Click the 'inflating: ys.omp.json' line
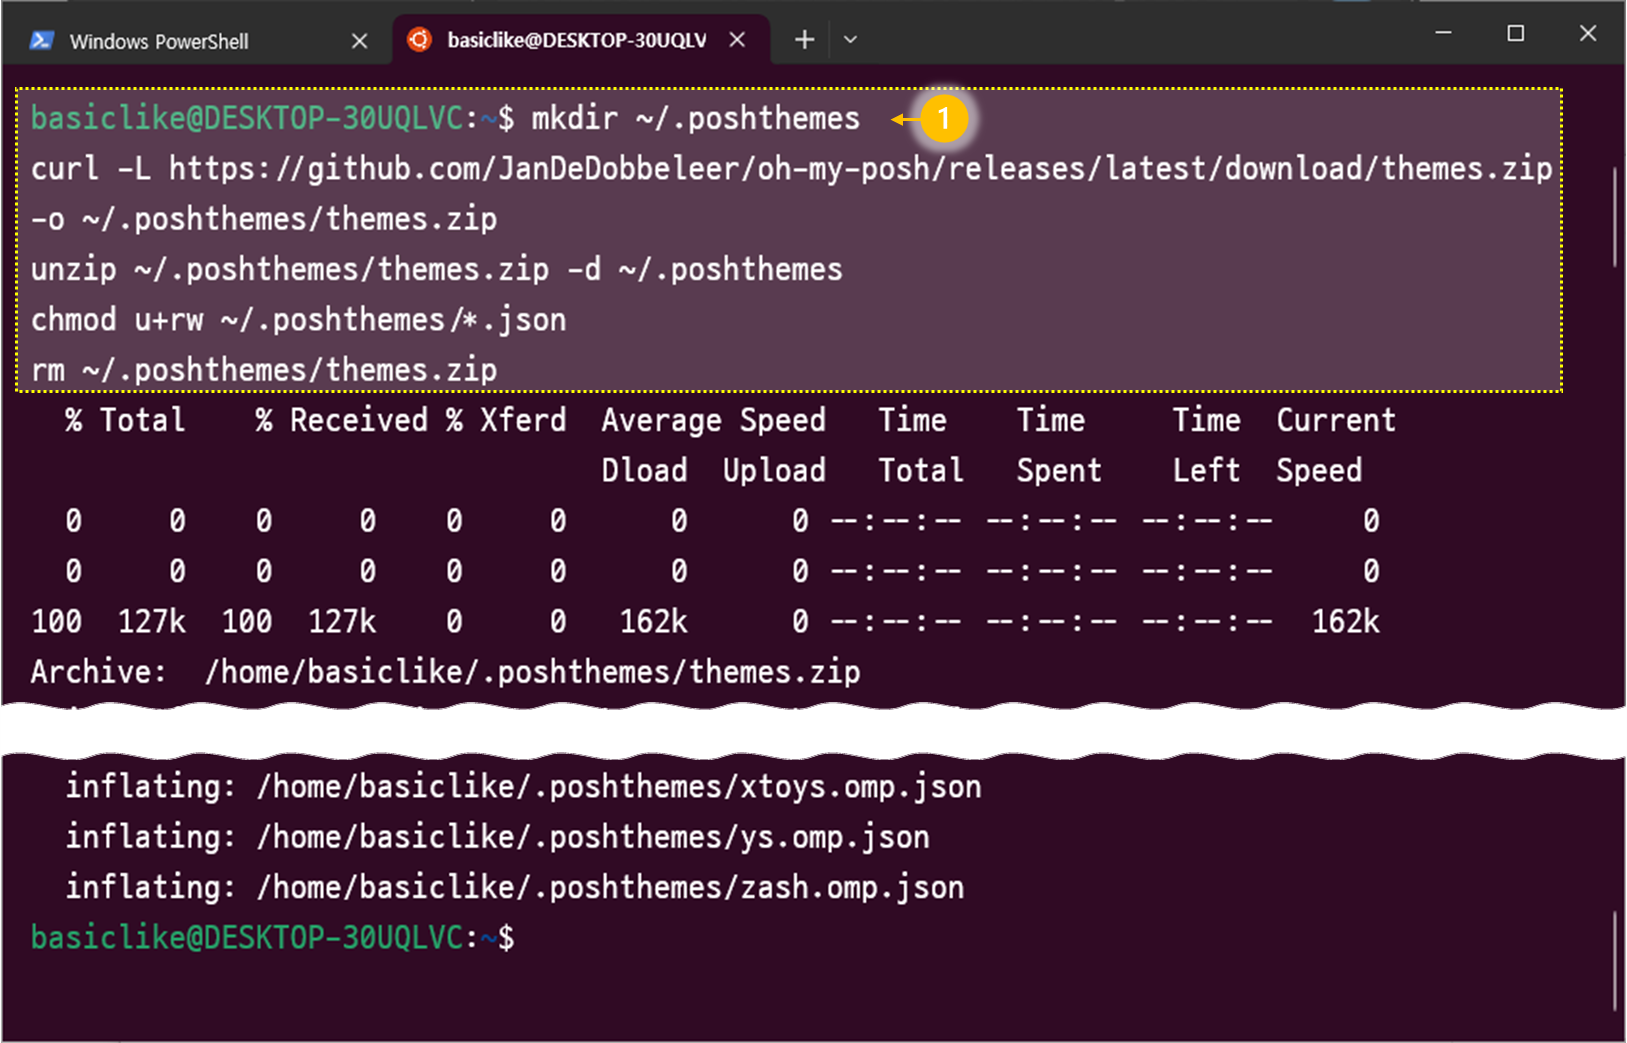This screenshot has width=1627, height=1043. point(497,837)
